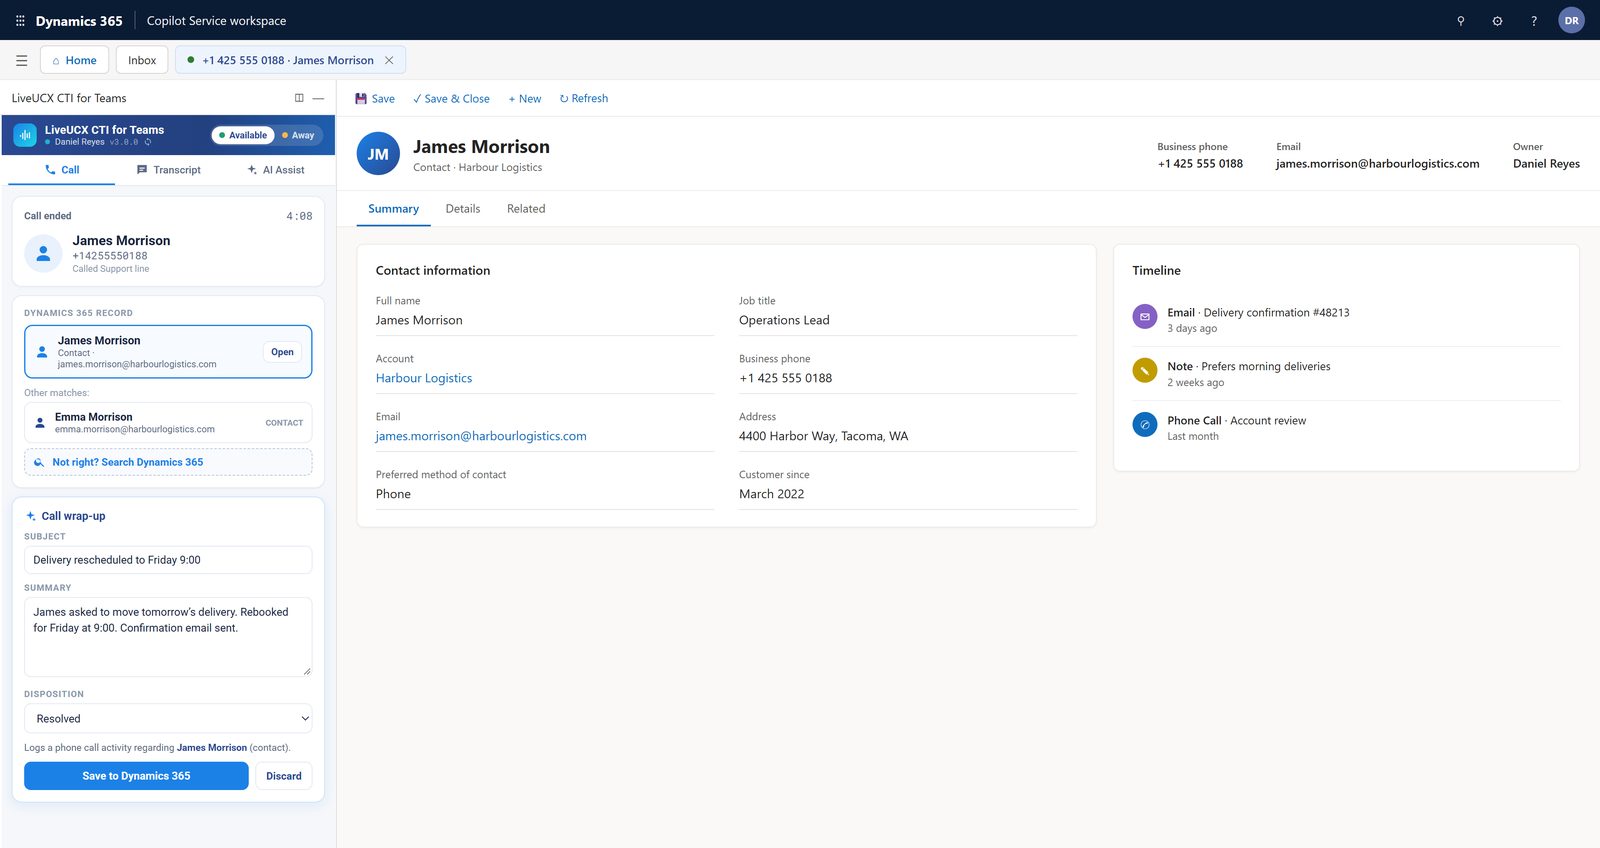1600x848 pixels.
Task: Open the Harbour Logistics account link
Action: (x=424, y=378)
